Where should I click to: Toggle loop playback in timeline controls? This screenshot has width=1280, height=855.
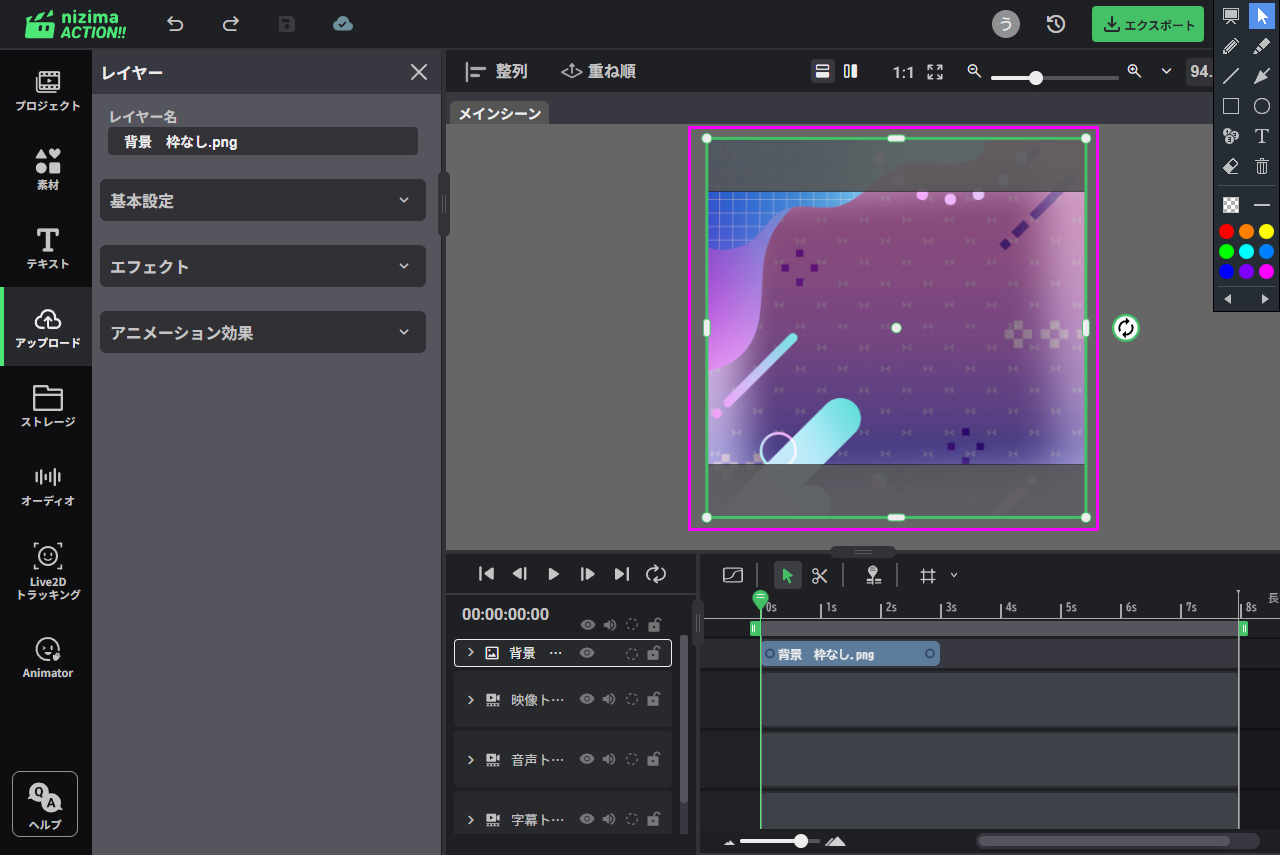(656, 574)
